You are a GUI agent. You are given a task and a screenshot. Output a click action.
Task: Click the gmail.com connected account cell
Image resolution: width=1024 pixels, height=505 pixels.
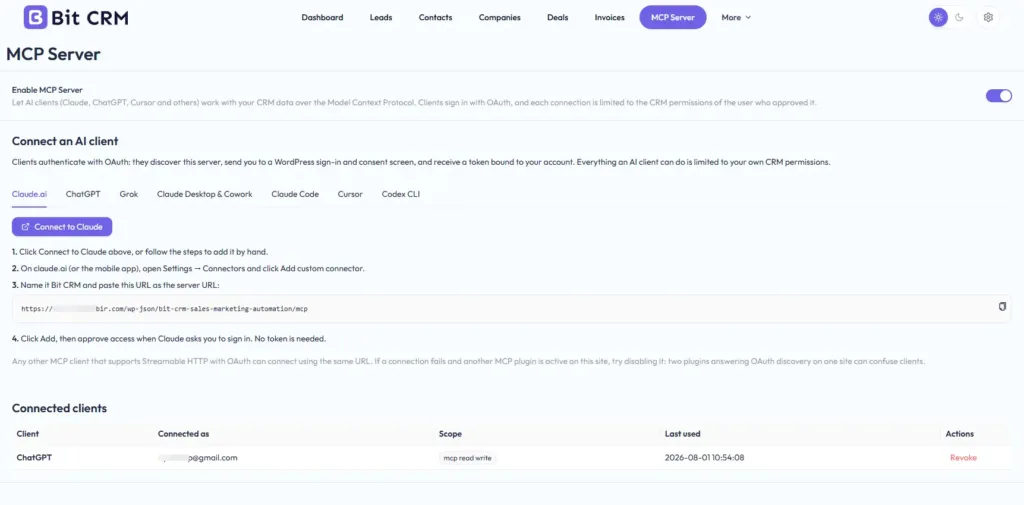click(198, 457)
